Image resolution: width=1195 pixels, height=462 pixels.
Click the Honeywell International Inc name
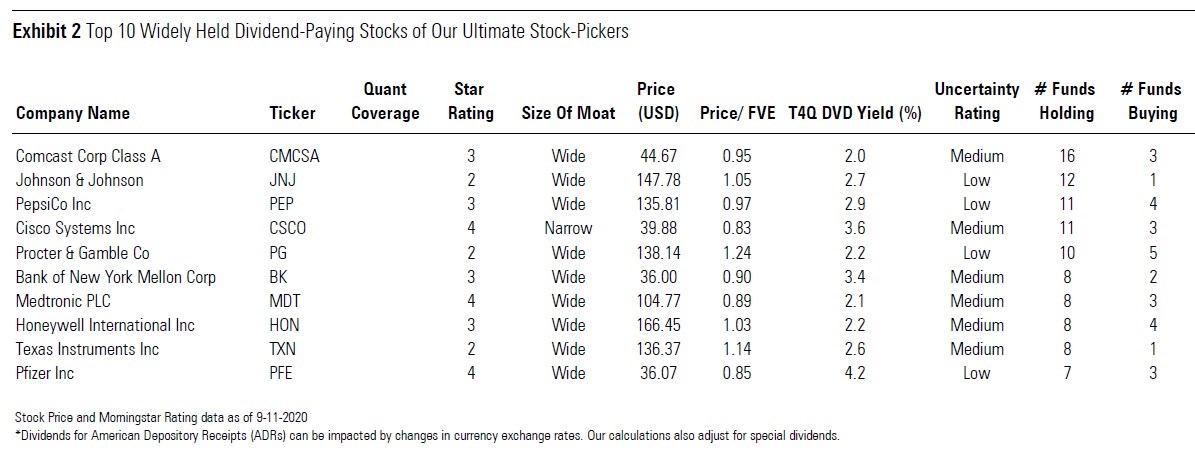105,325
